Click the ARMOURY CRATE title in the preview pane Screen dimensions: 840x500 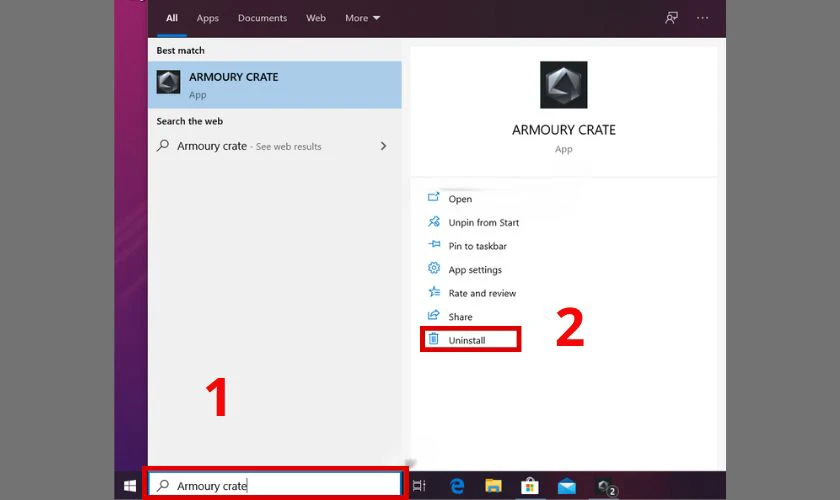point(564,130)
